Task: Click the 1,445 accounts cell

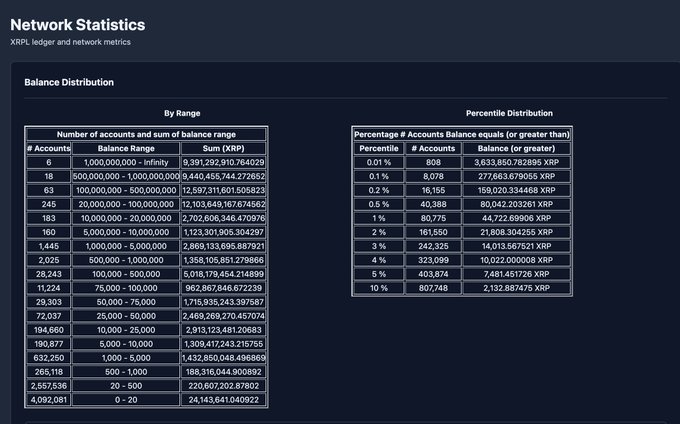Action: point(49,246)
